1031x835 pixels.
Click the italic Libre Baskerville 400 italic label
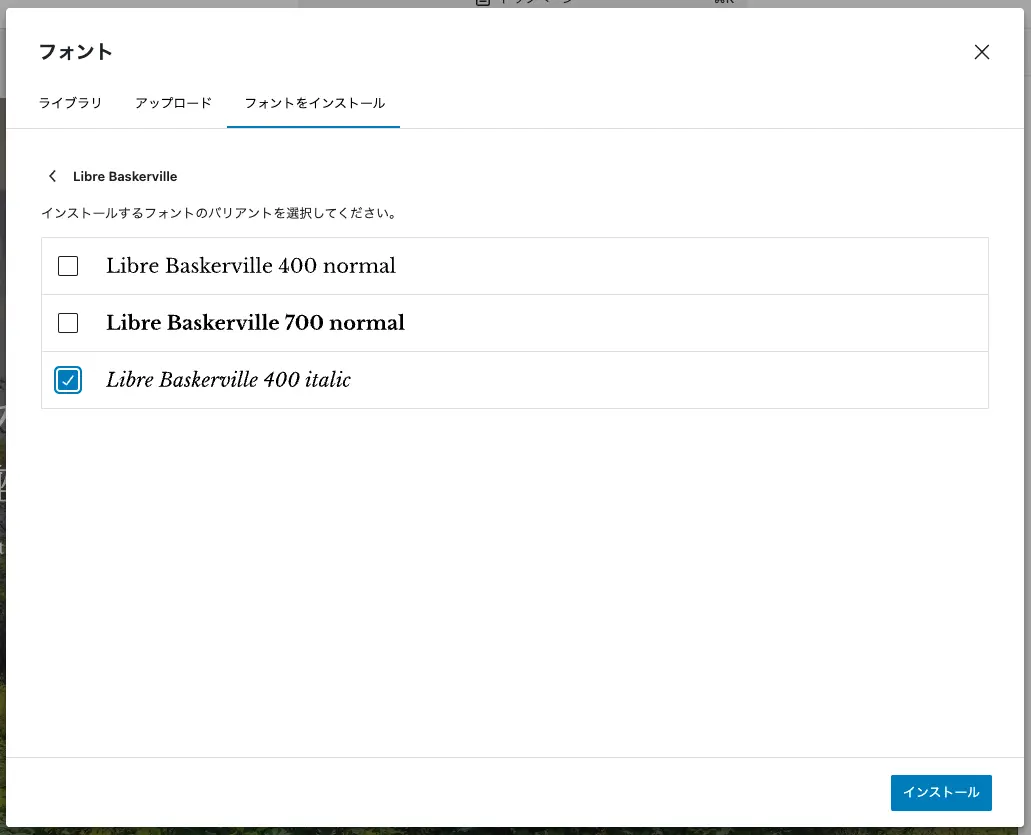(228, 380)
